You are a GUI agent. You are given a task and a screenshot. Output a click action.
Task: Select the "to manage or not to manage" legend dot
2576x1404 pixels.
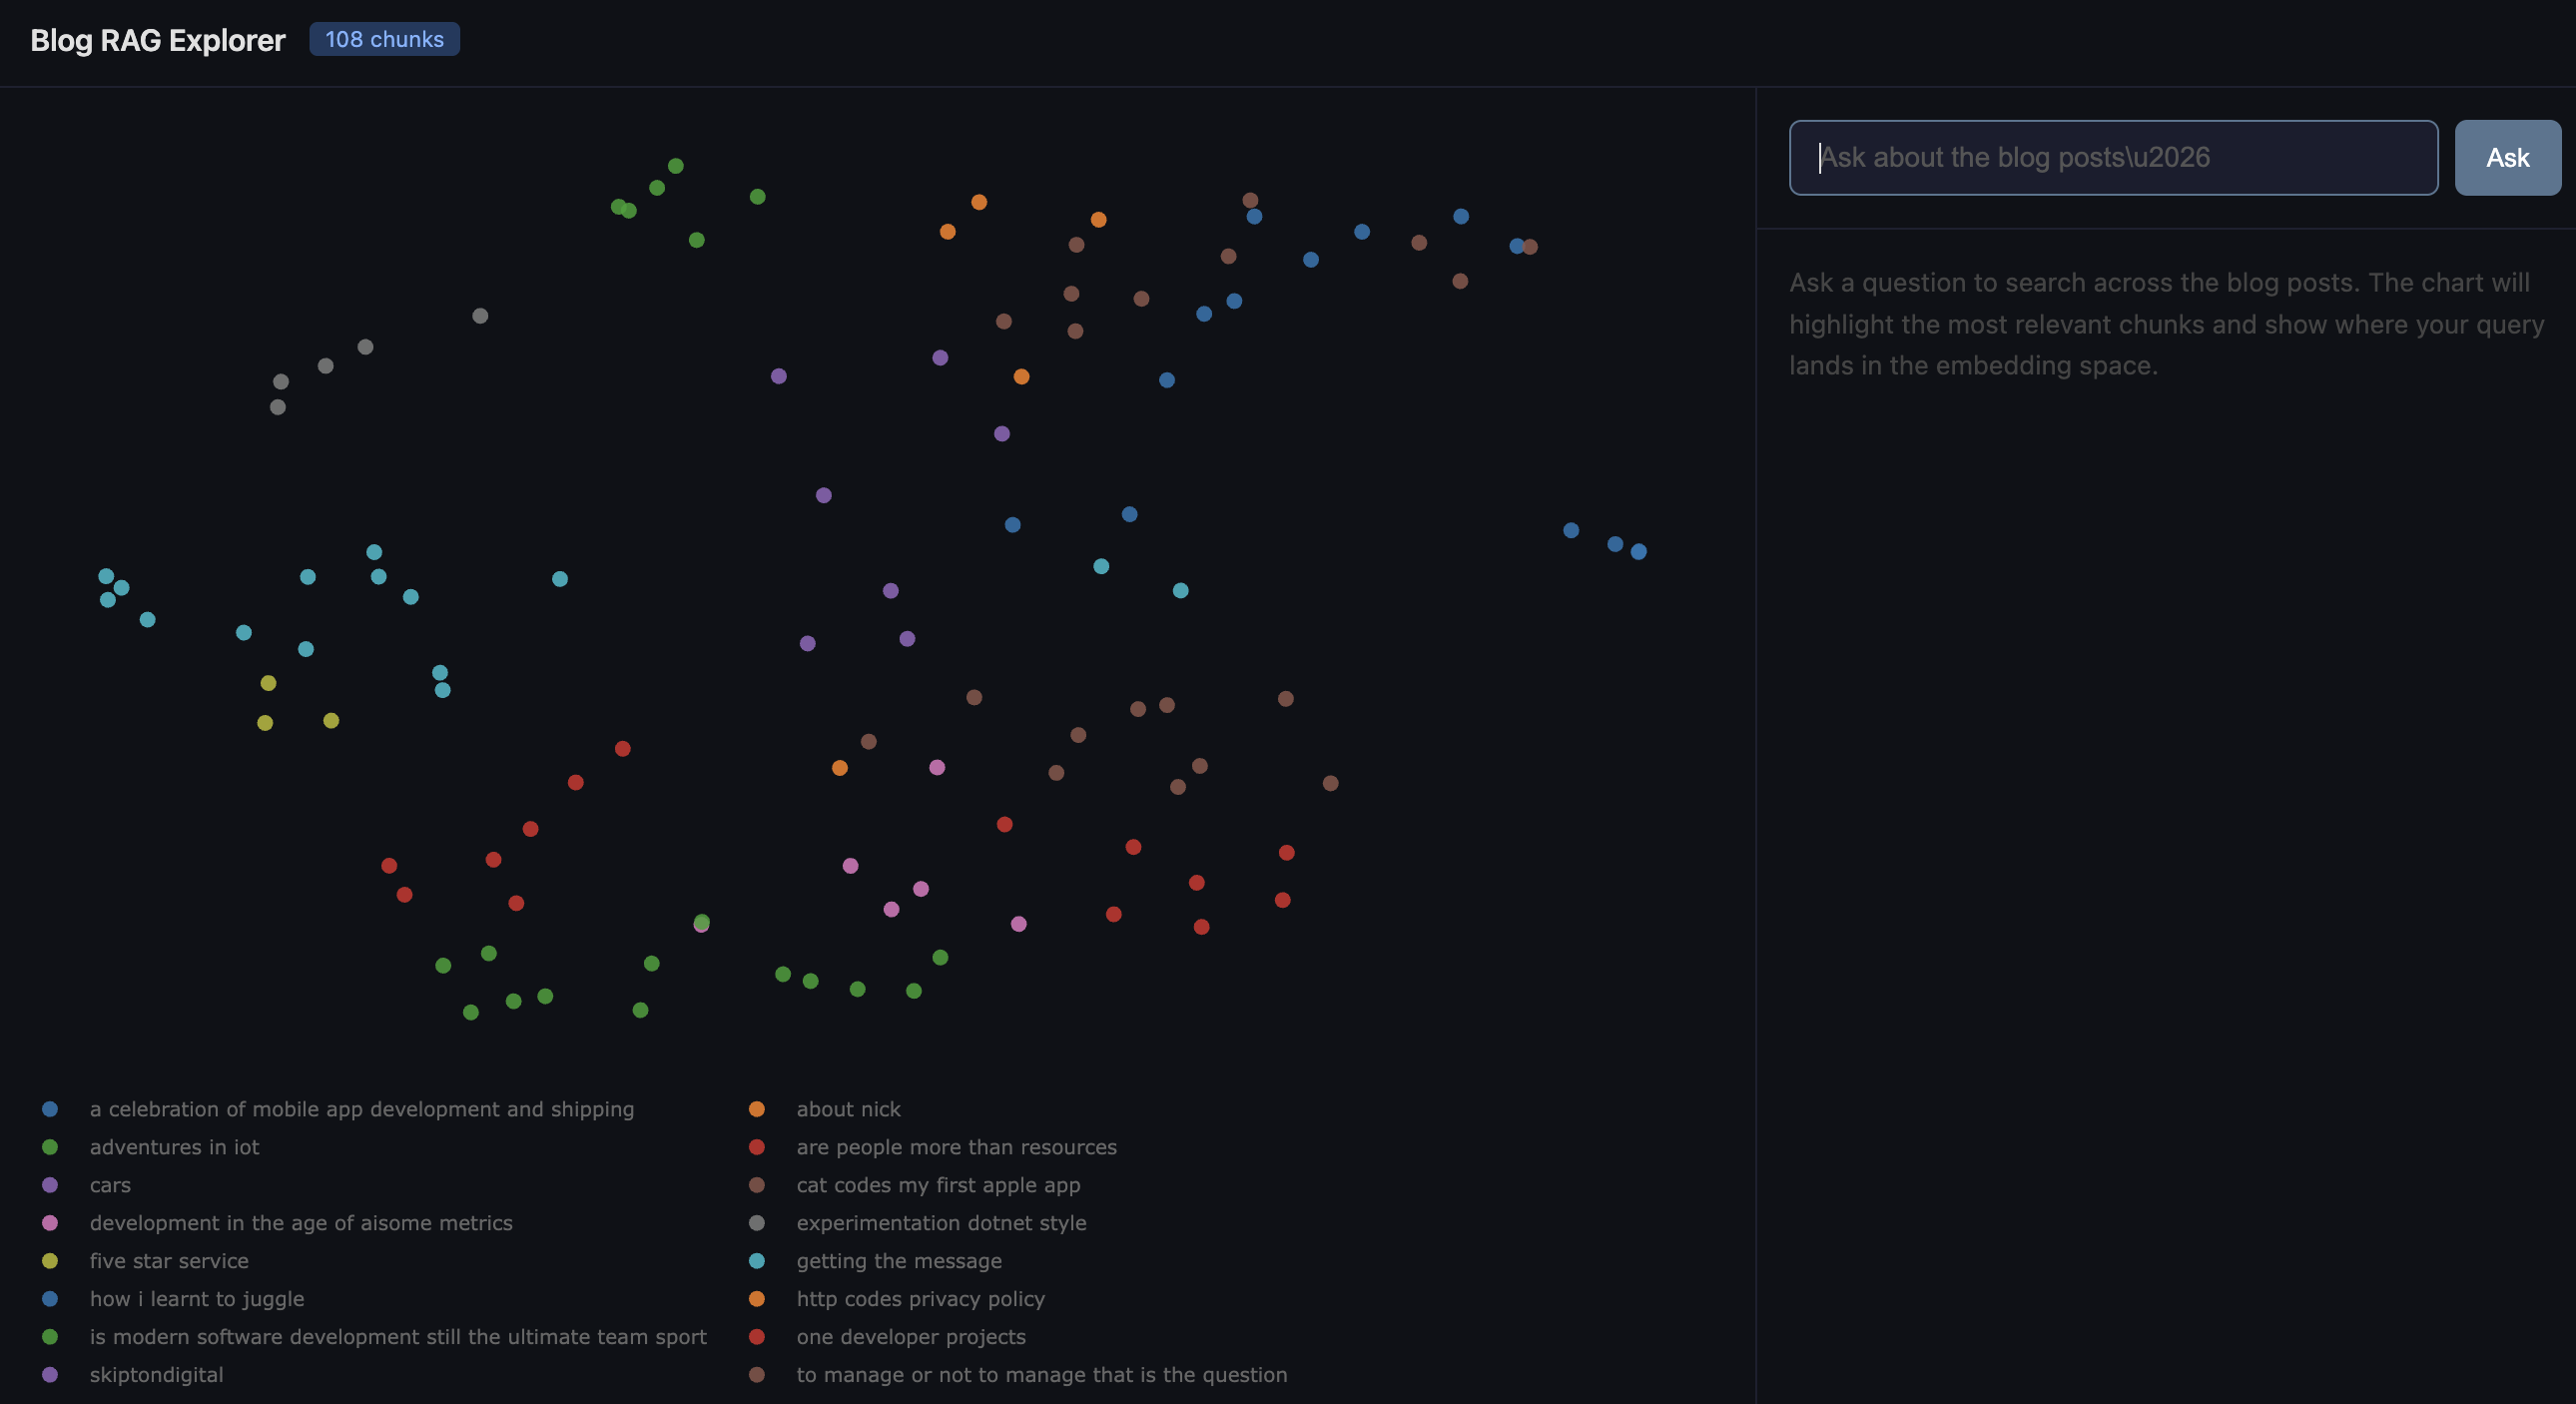click(x=757, y=1375)
